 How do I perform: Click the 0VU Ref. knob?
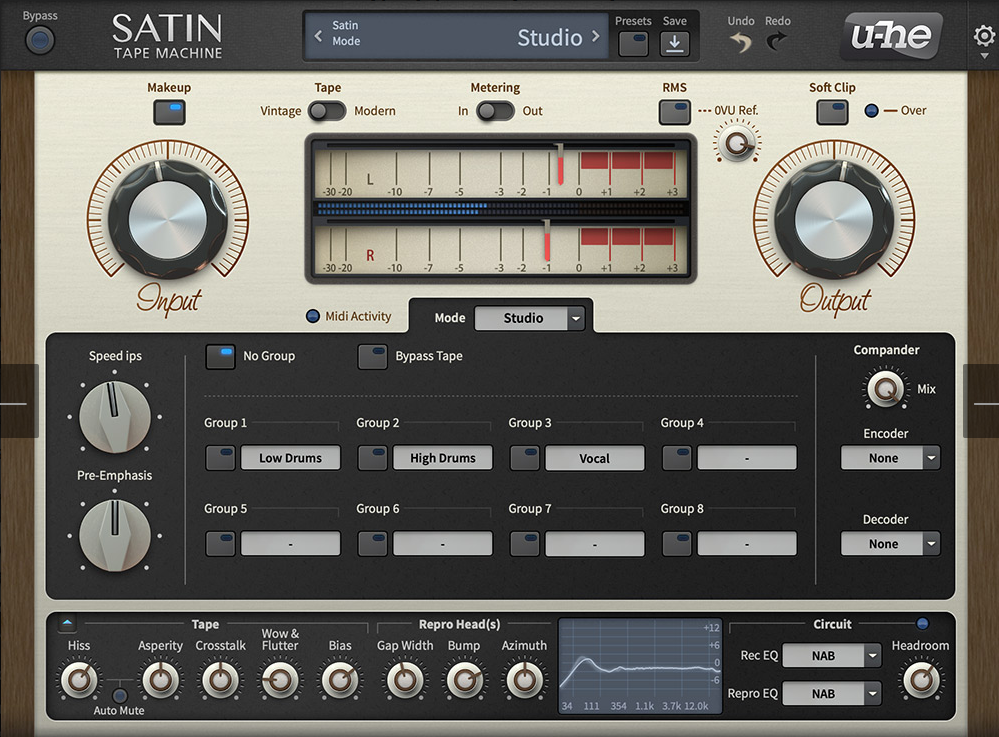pos(737,143)
